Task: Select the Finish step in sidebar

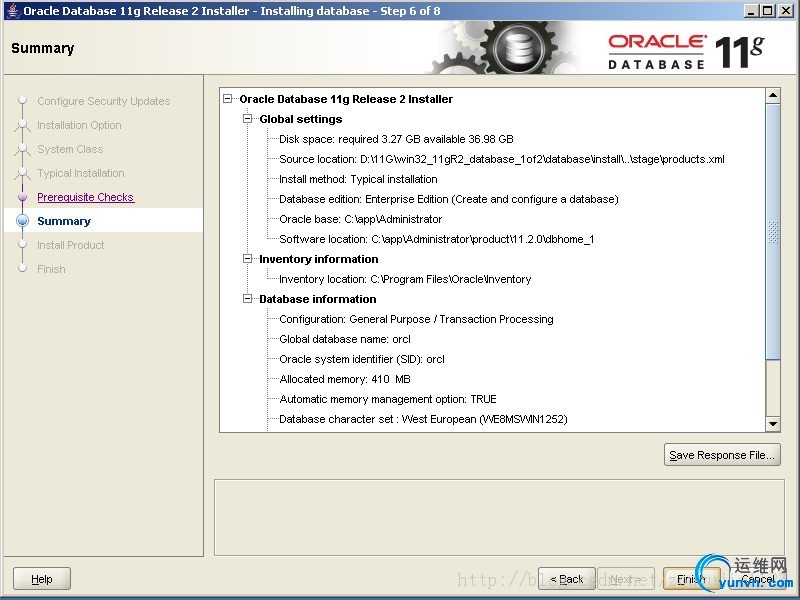Action: click(51, 269)
